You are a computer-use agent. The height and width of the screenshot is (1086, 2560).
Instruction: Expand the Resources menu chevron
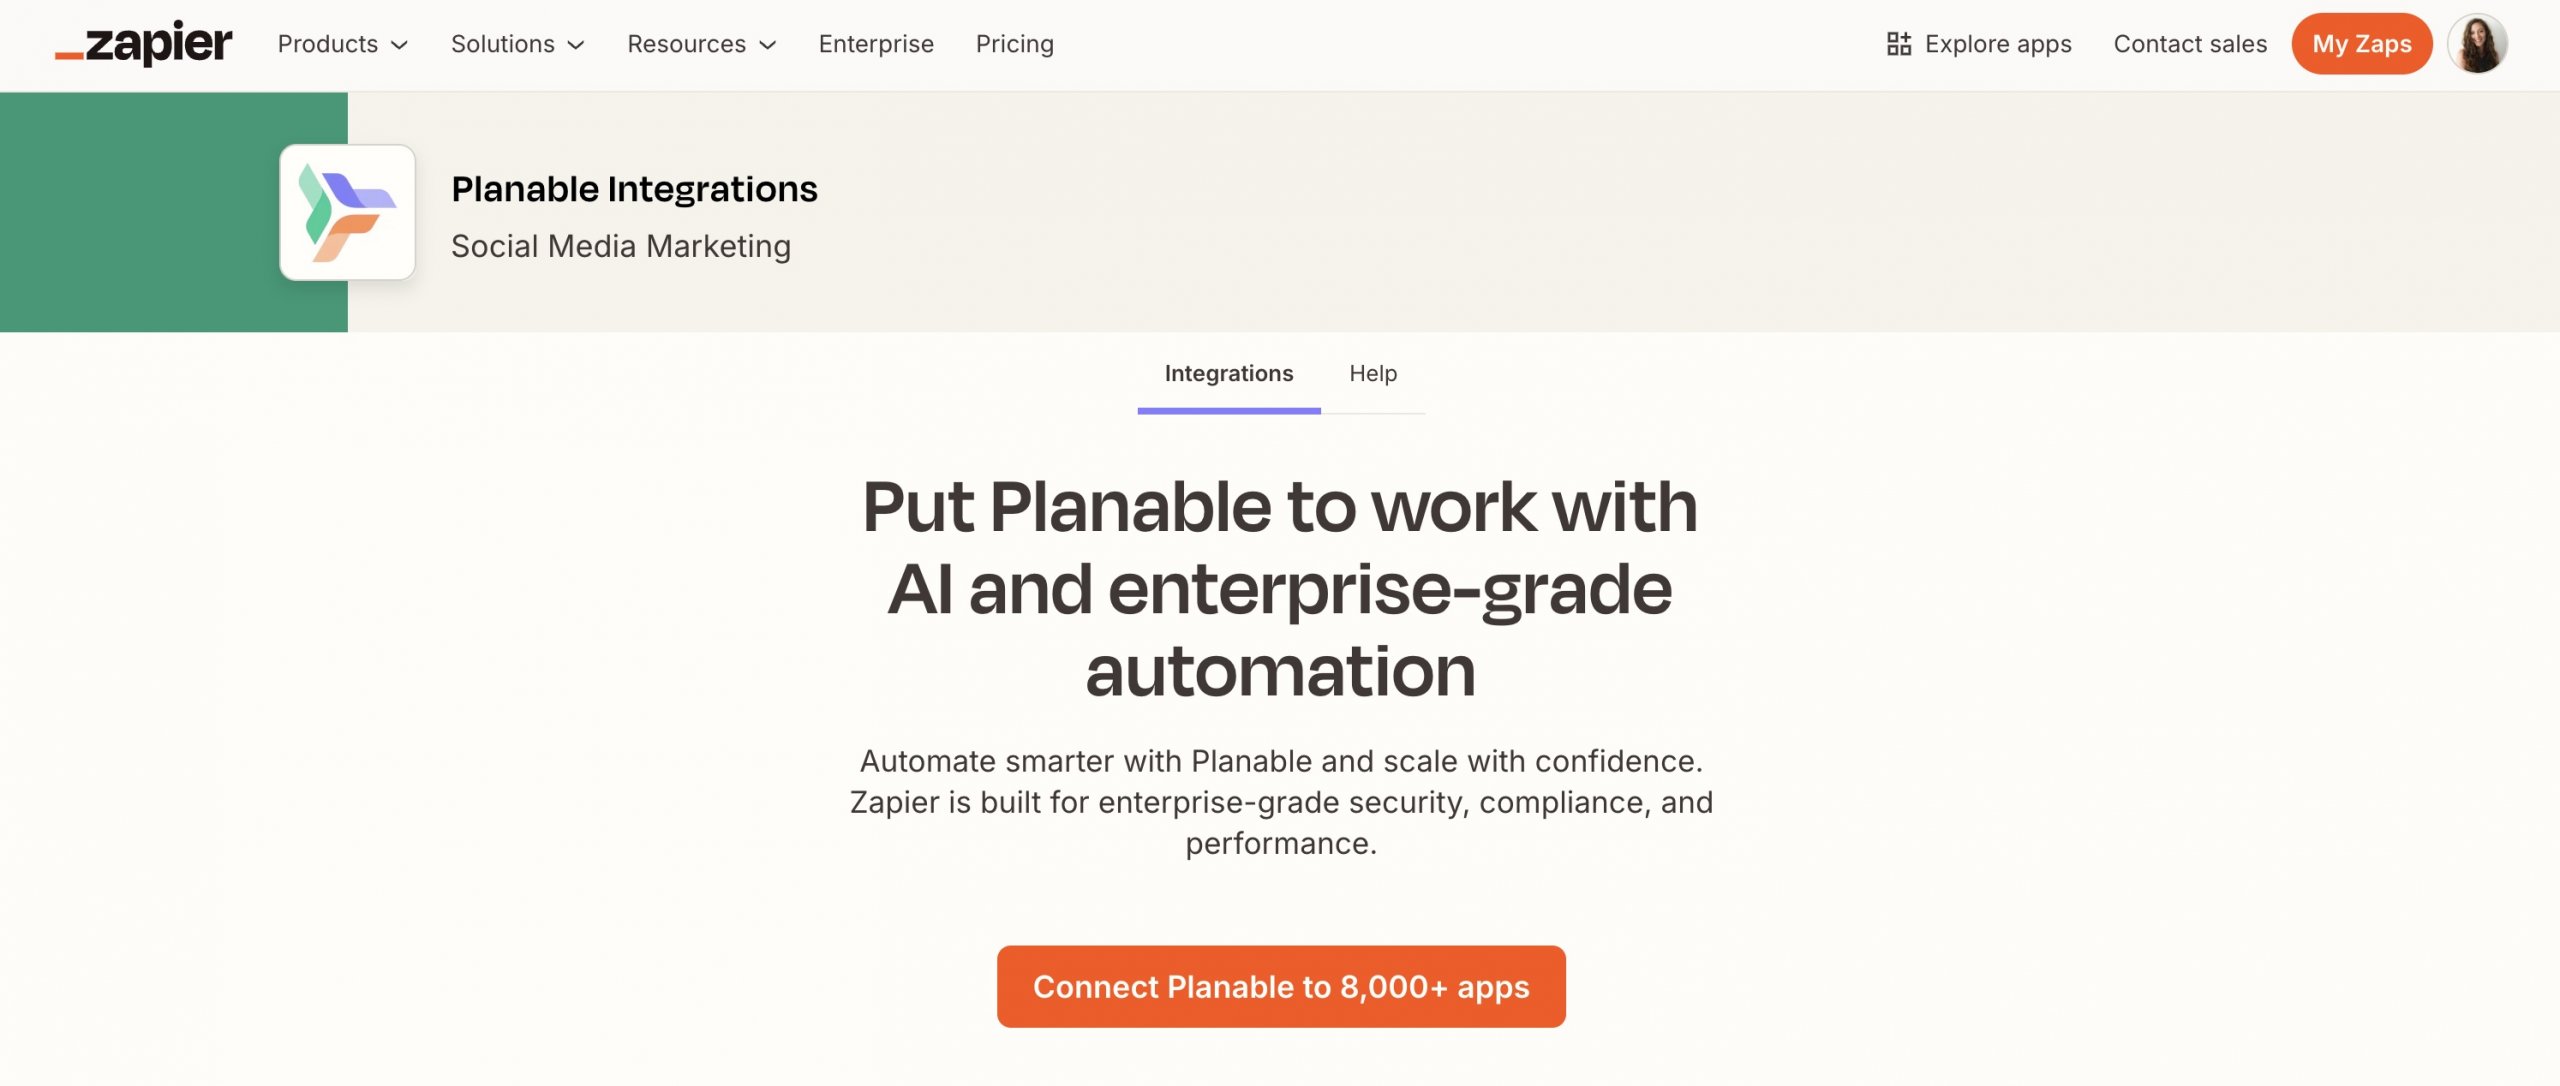[768, 45]
